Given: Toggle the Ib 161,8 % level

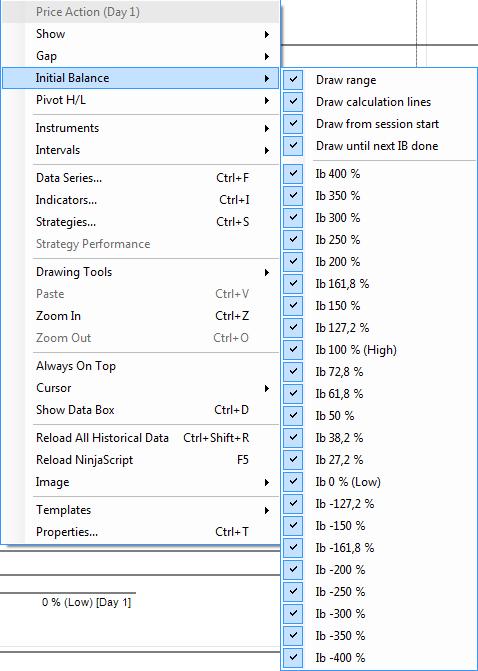Looking at the screenshot, I should click(x=379, y=284).
